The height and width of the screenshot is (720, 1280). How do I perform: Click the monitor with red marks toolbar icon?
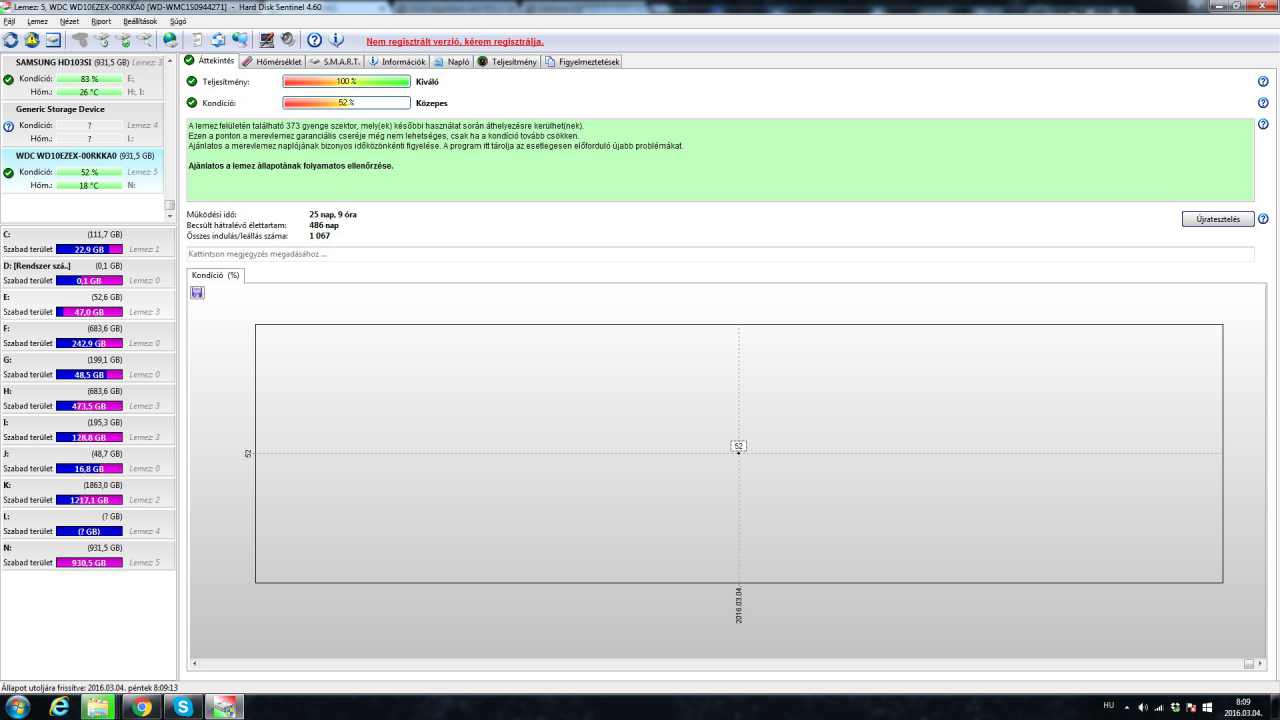267,40
